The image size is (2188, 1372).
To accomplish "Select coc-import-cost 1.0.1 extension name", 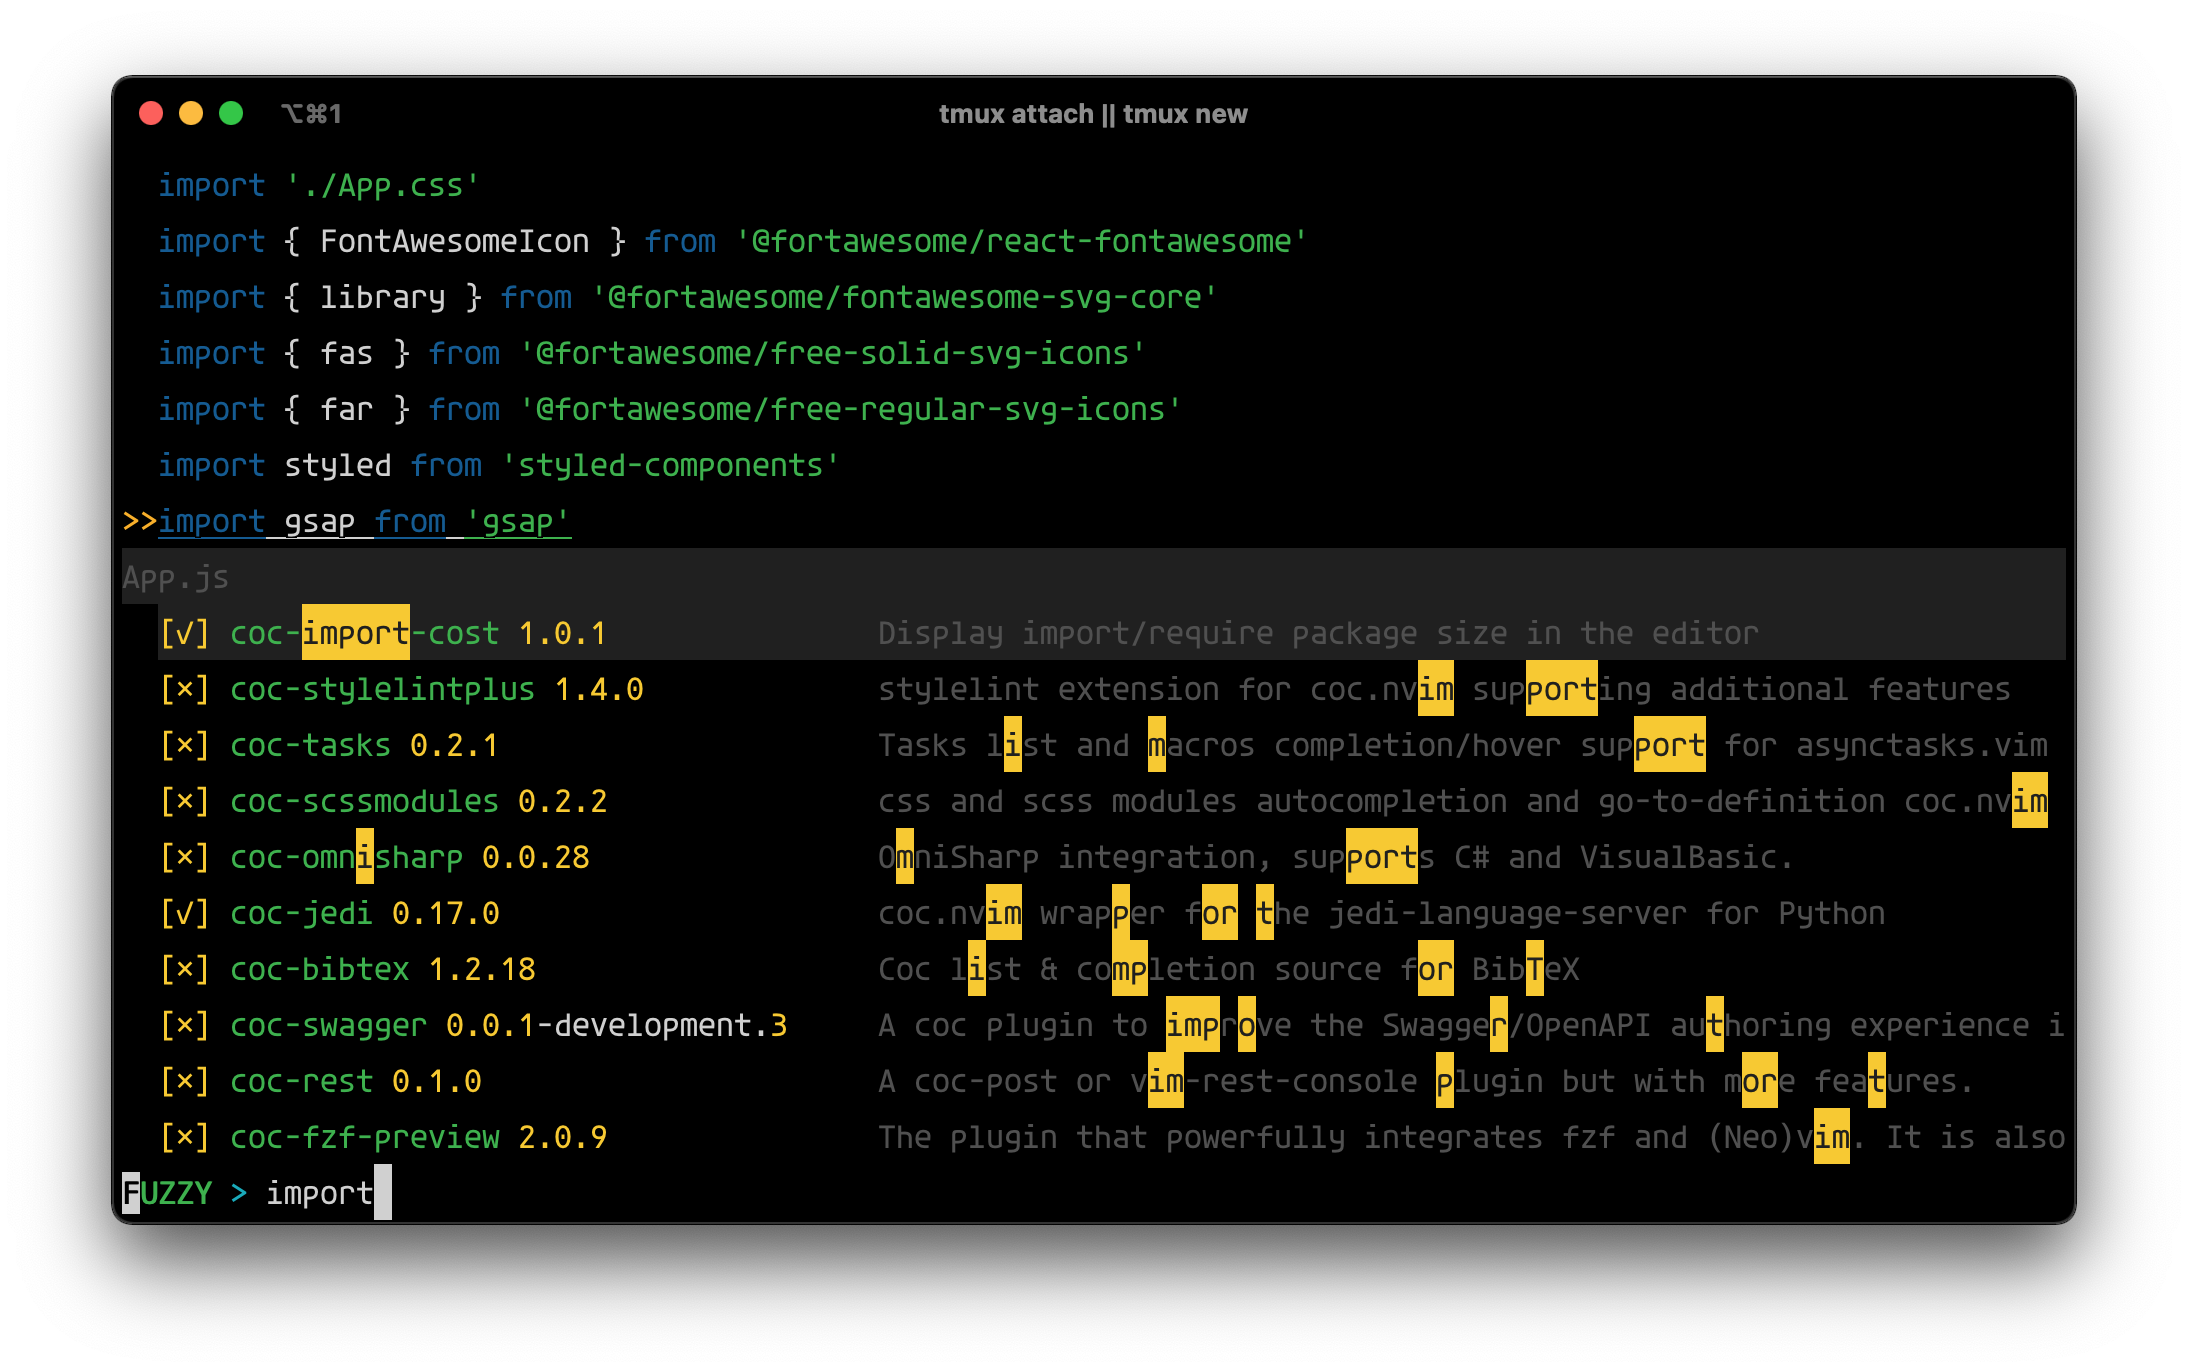I will pos(418,633).
